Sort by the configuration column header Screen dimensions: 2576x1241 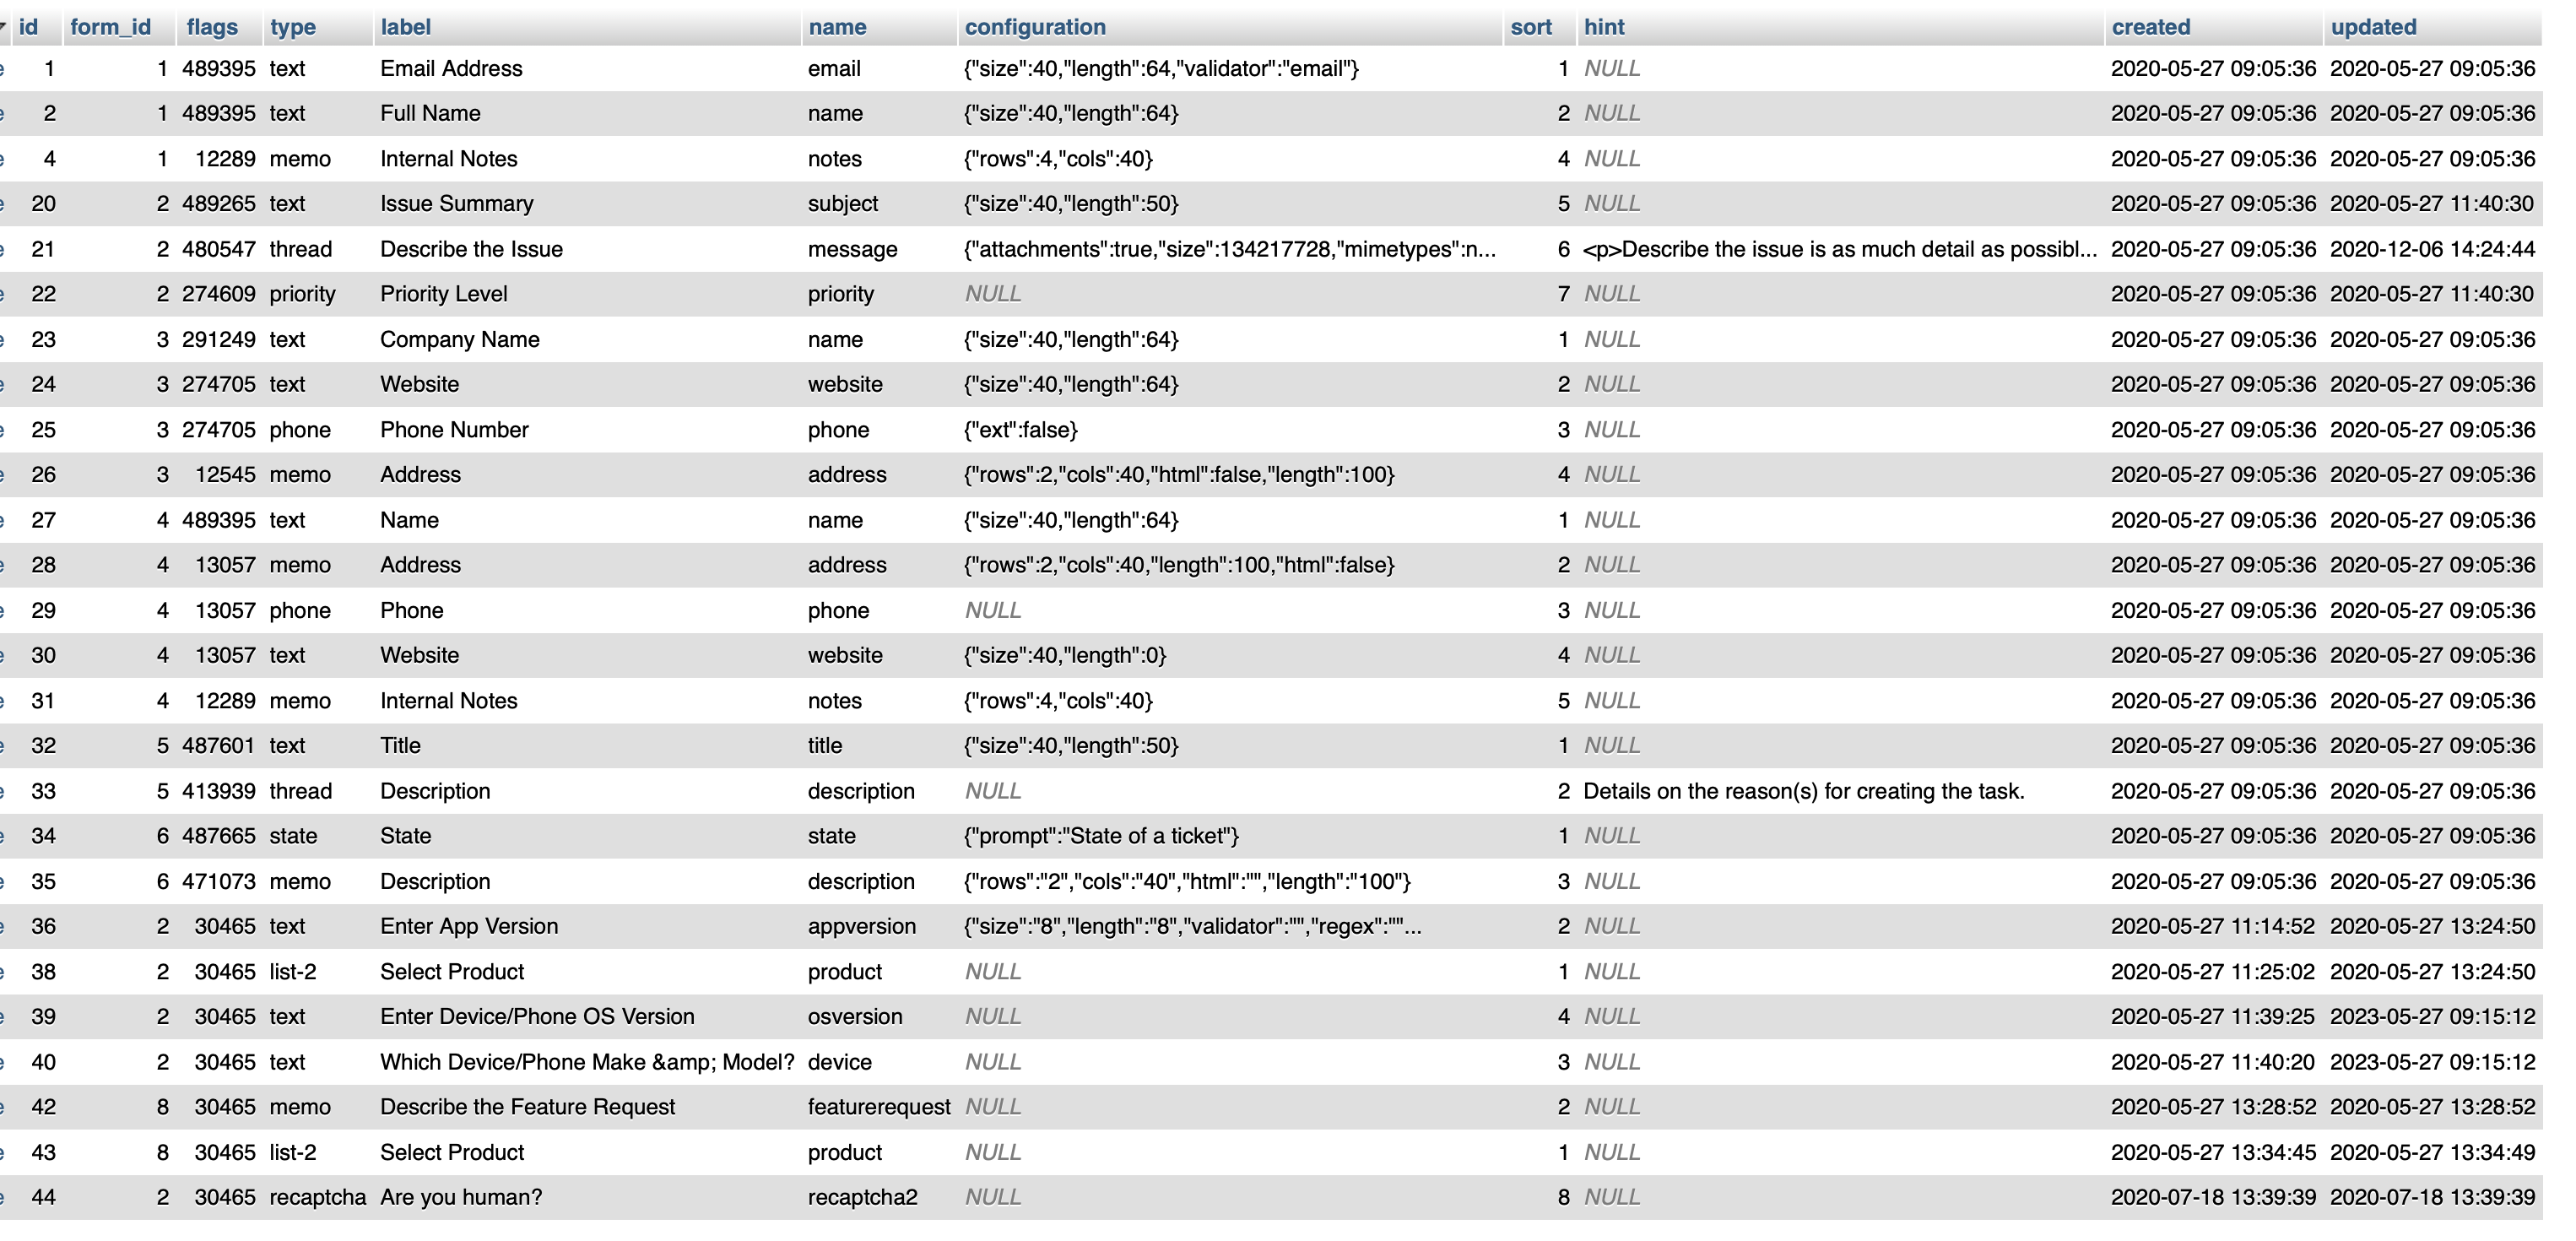[1035, 27]
